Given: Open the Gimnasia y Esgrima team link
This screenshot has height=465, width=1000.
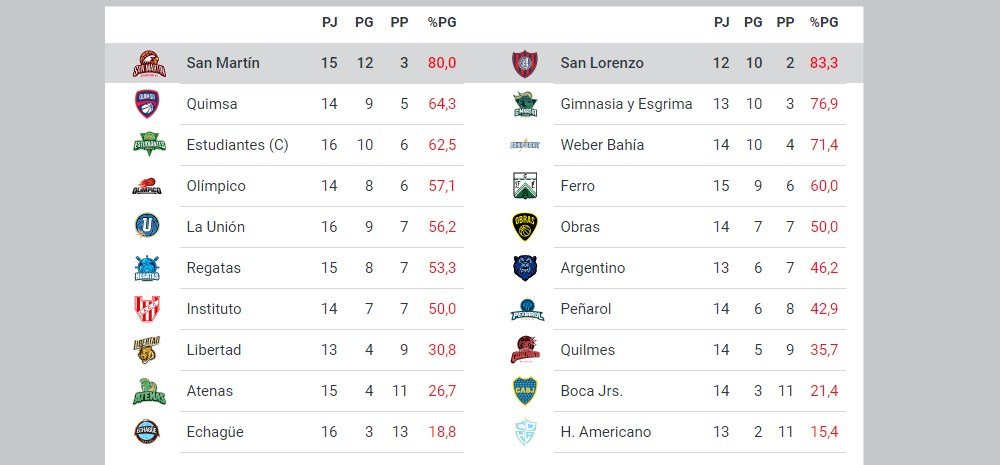Looking at the screenshot, I should tap(626, 104).
